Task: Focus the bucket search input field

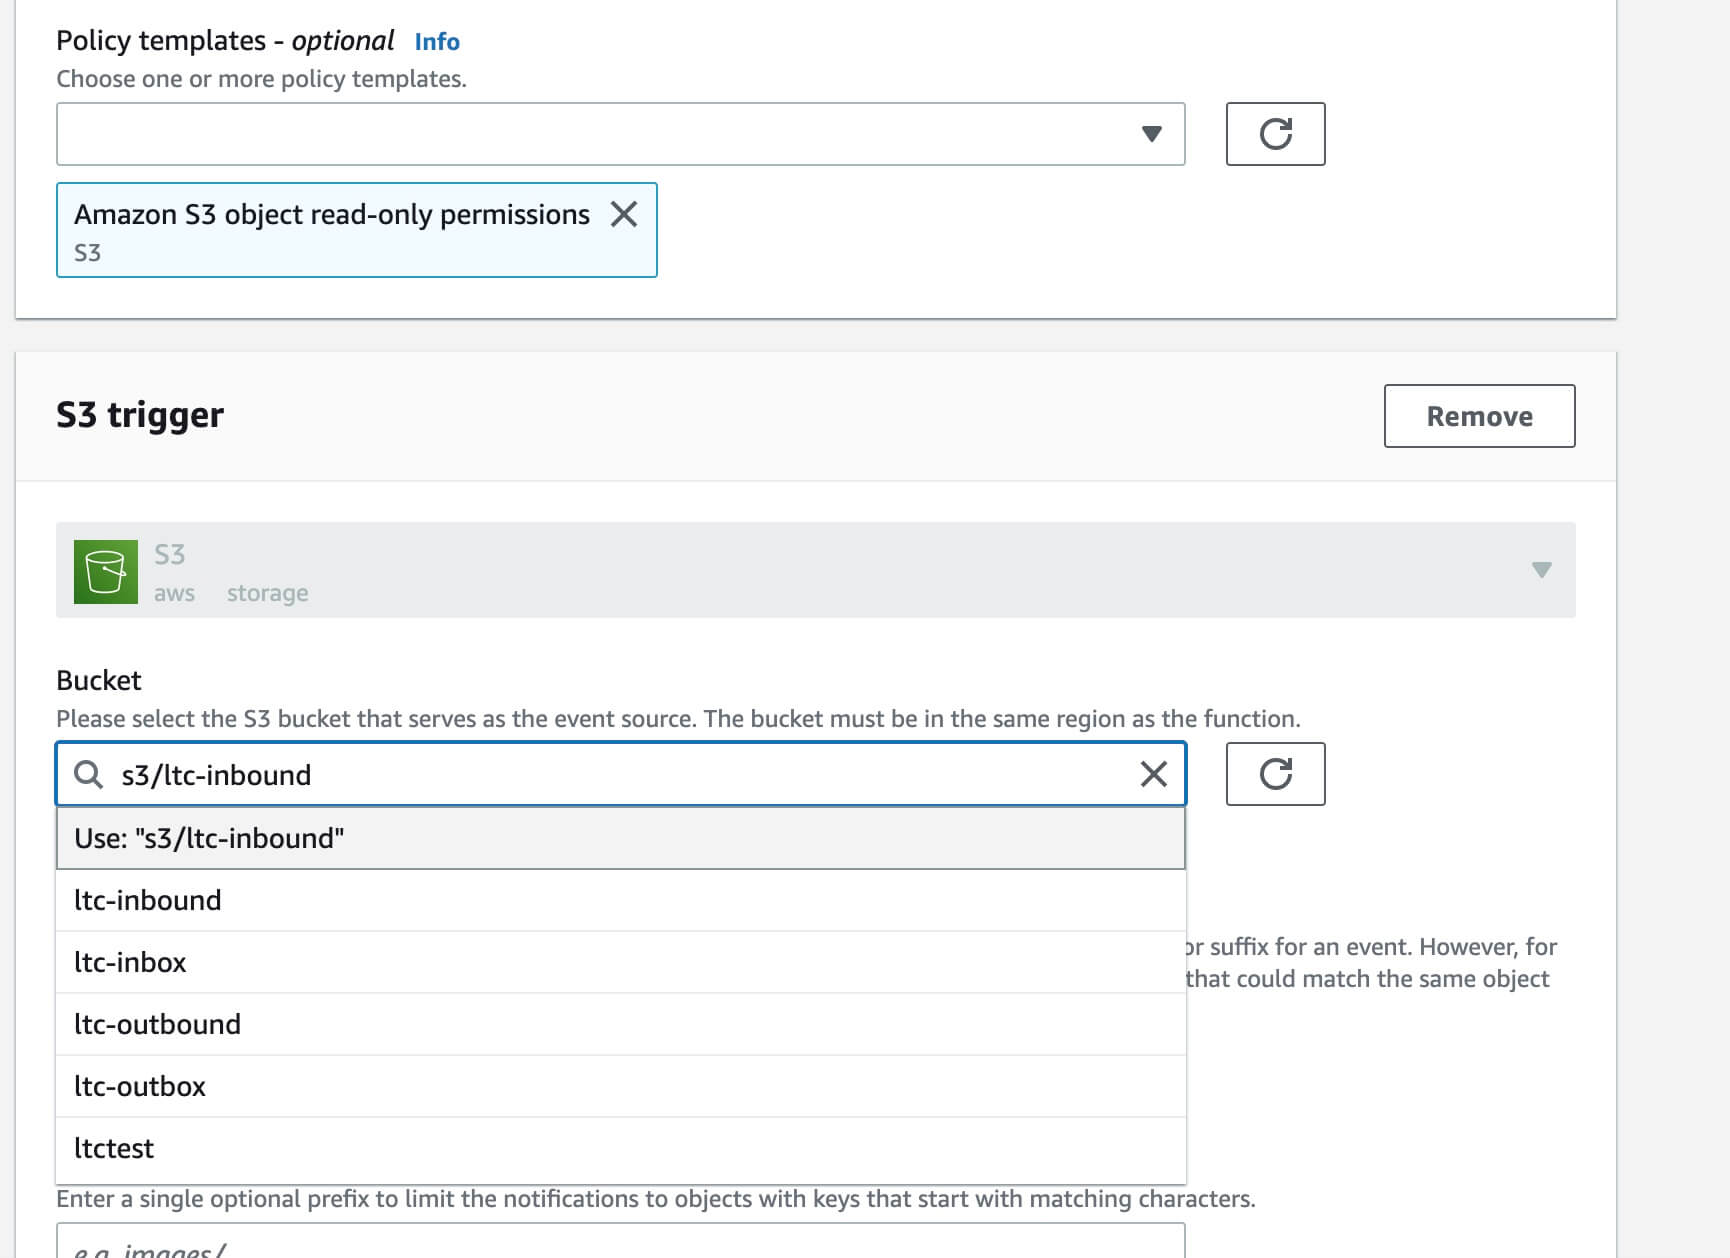Action: (620, 774)
